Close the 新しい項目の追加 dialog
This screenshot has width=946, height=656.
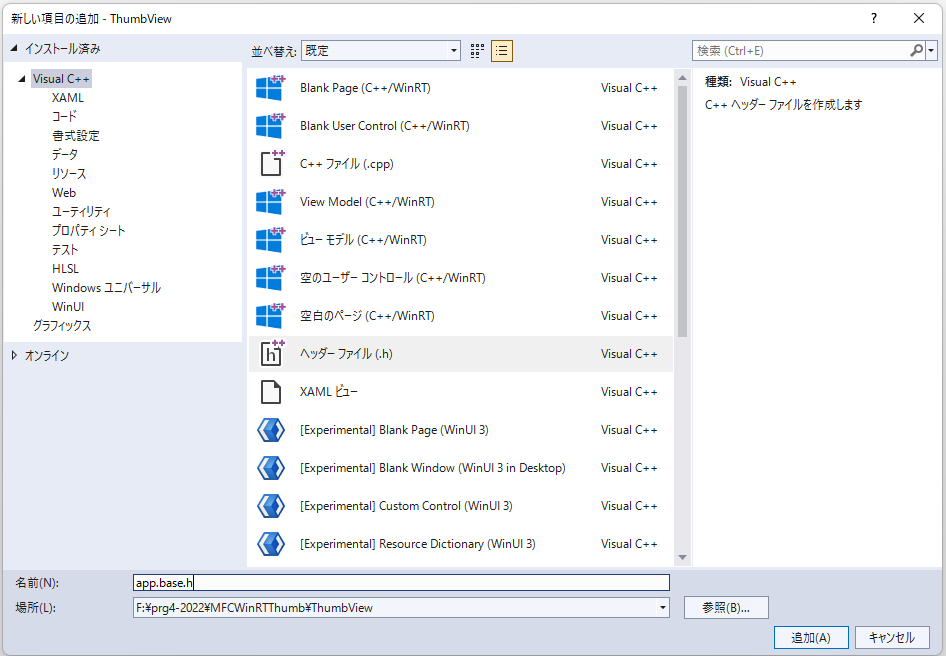(919, 19)
